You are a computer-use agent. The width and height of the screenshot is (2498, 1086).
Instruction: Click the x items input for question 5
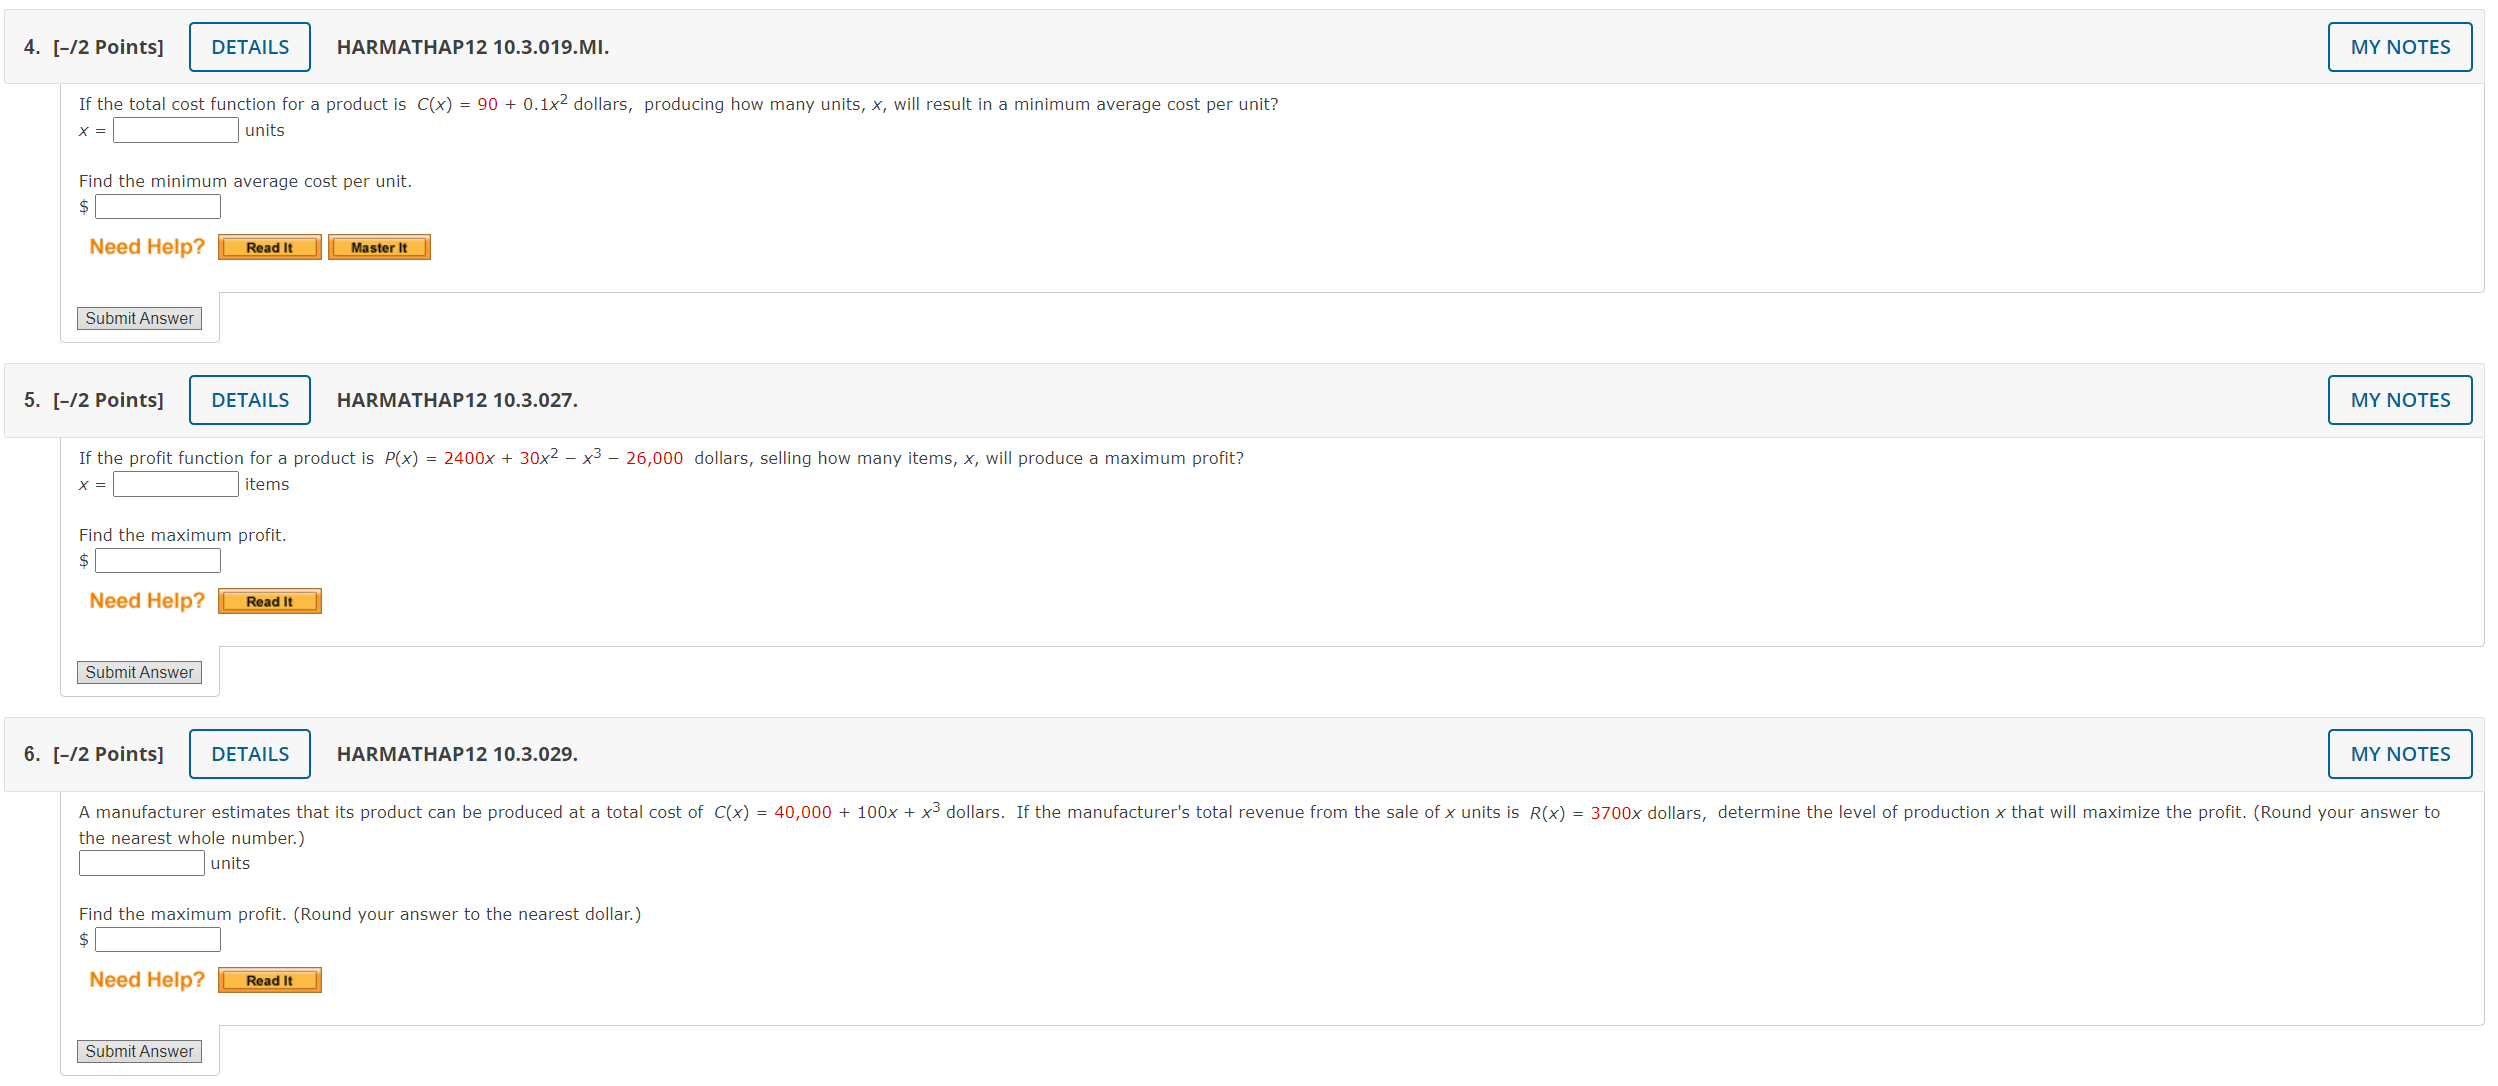[x=175, y=485]
